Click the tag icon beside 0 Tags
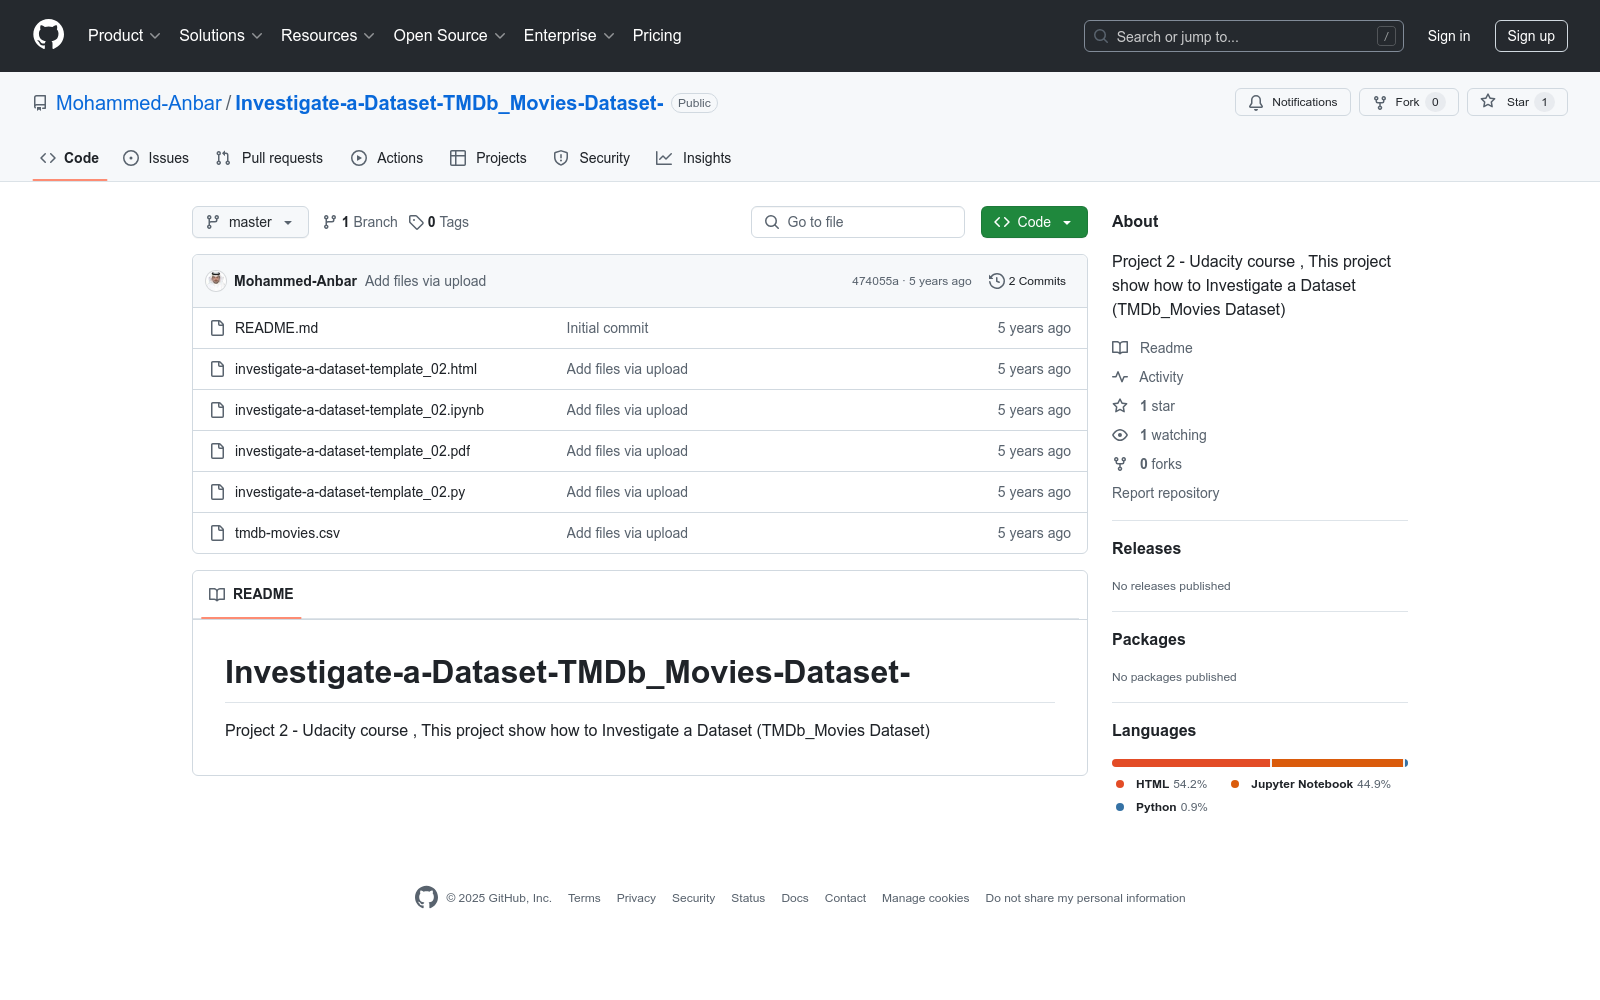 [416, 222]
